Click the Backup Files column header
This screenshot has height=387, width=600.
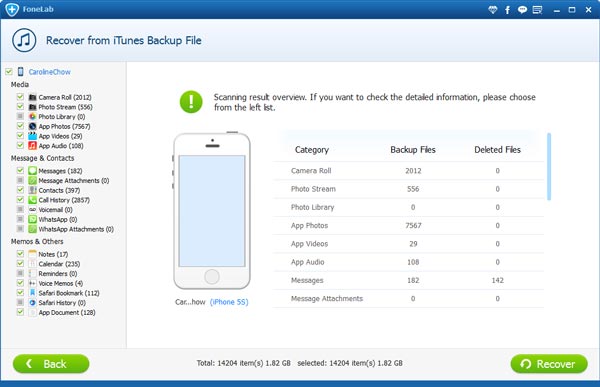pos(413,150)
